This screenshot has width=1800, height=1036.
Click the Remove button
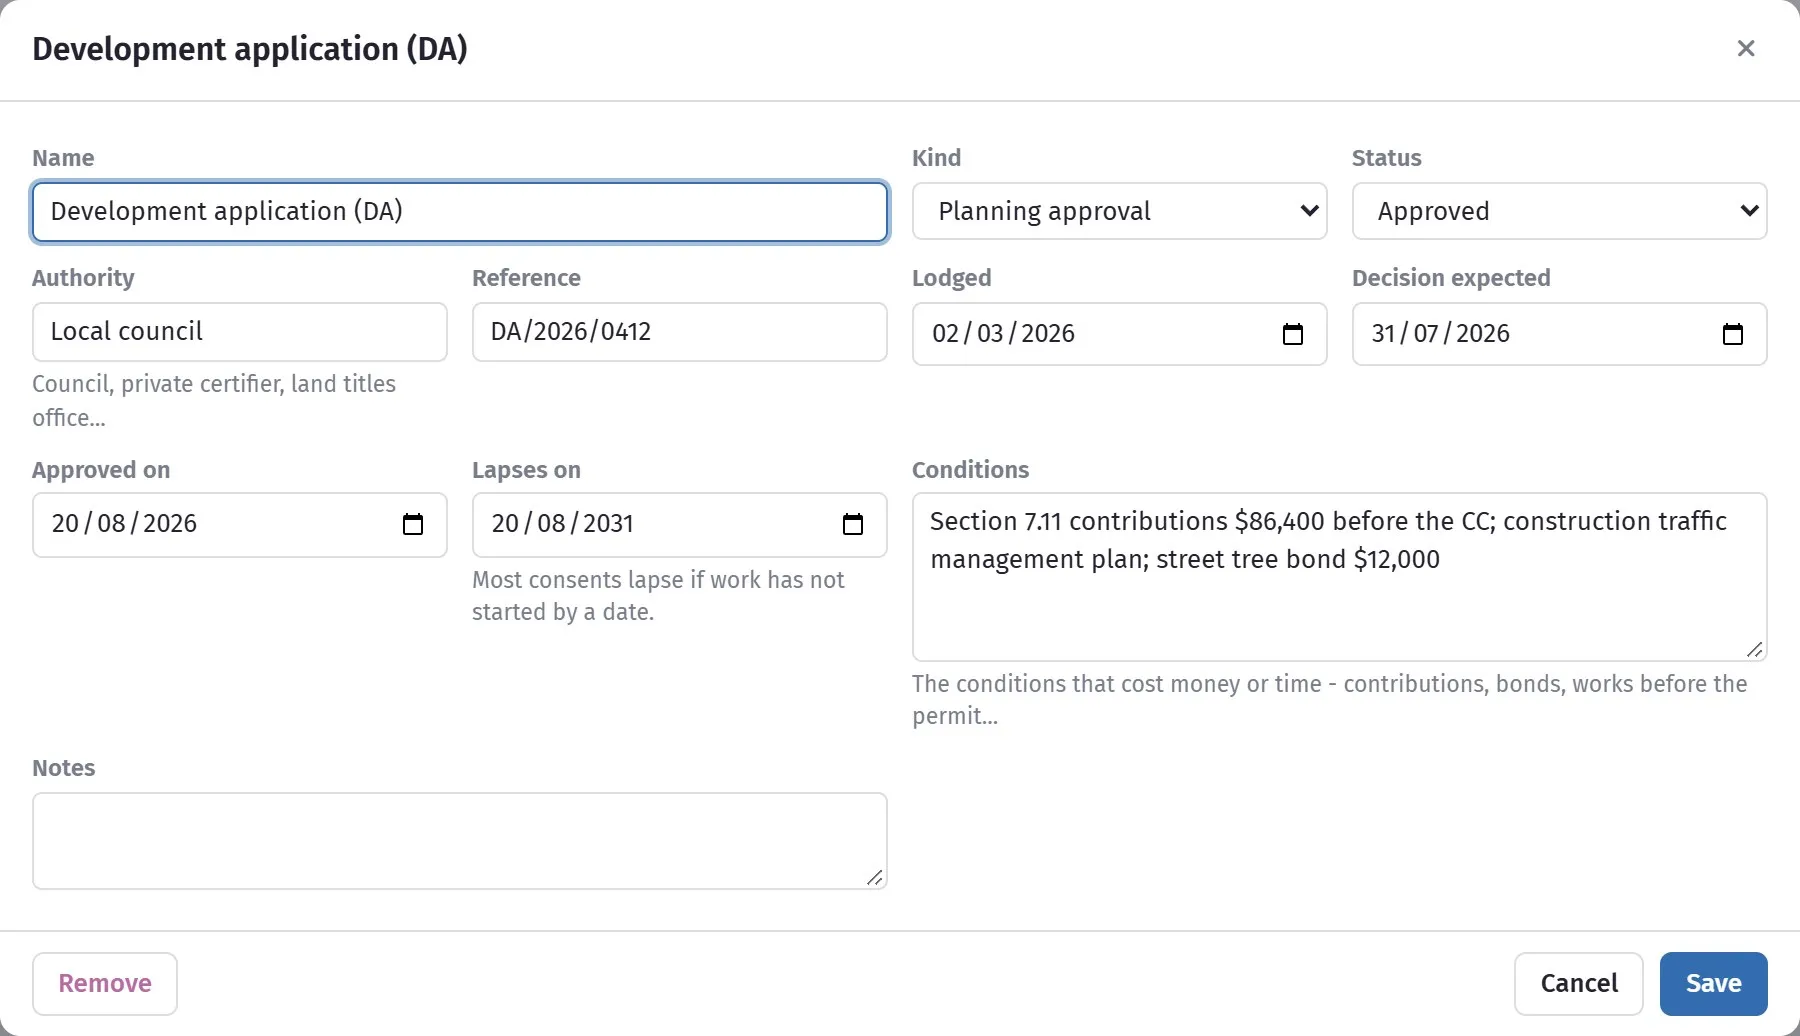pos(105,984)
